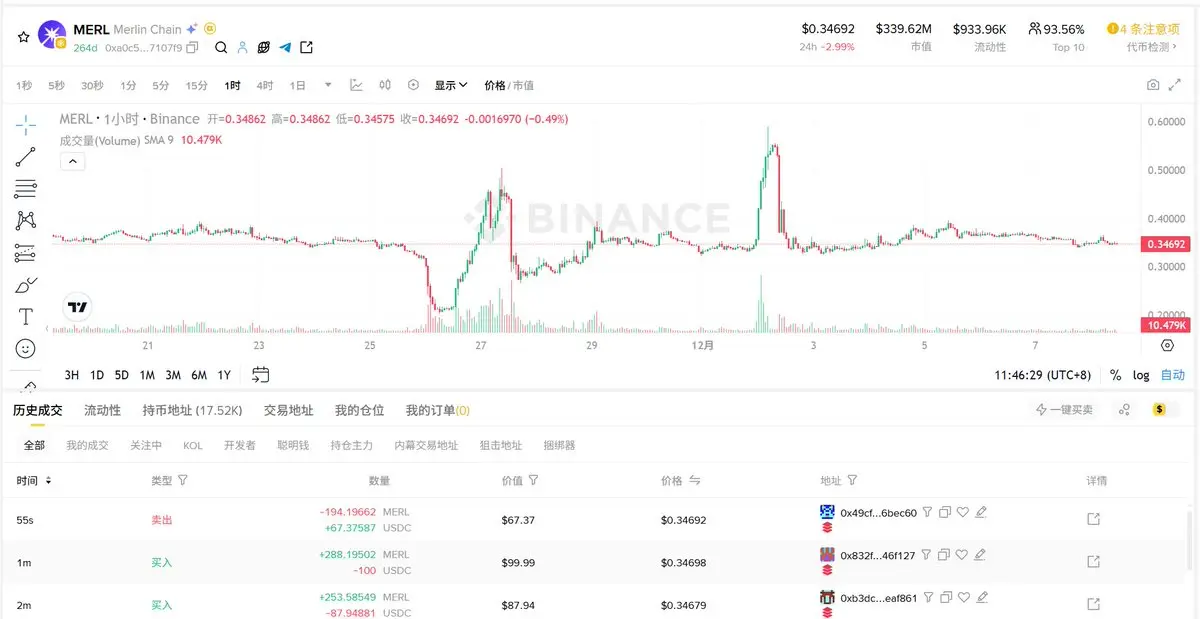The image size is (1200, 619).
Task: Open the 类型 column filter
Action: pyautogui.click(x=182, y=481)
